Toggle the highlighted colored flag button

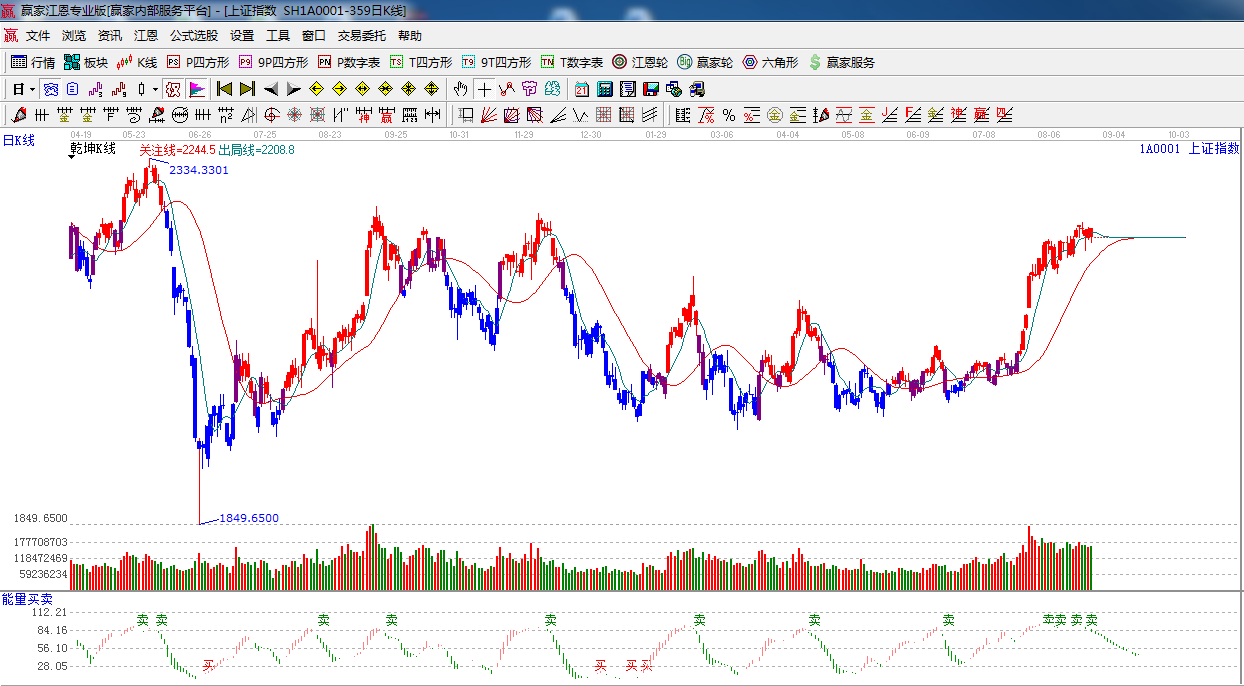click(x=197, y=89)
